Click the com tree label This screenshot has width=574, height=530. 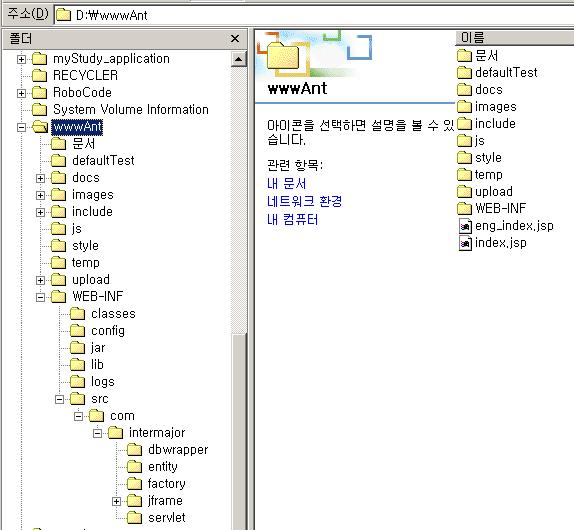122,416
